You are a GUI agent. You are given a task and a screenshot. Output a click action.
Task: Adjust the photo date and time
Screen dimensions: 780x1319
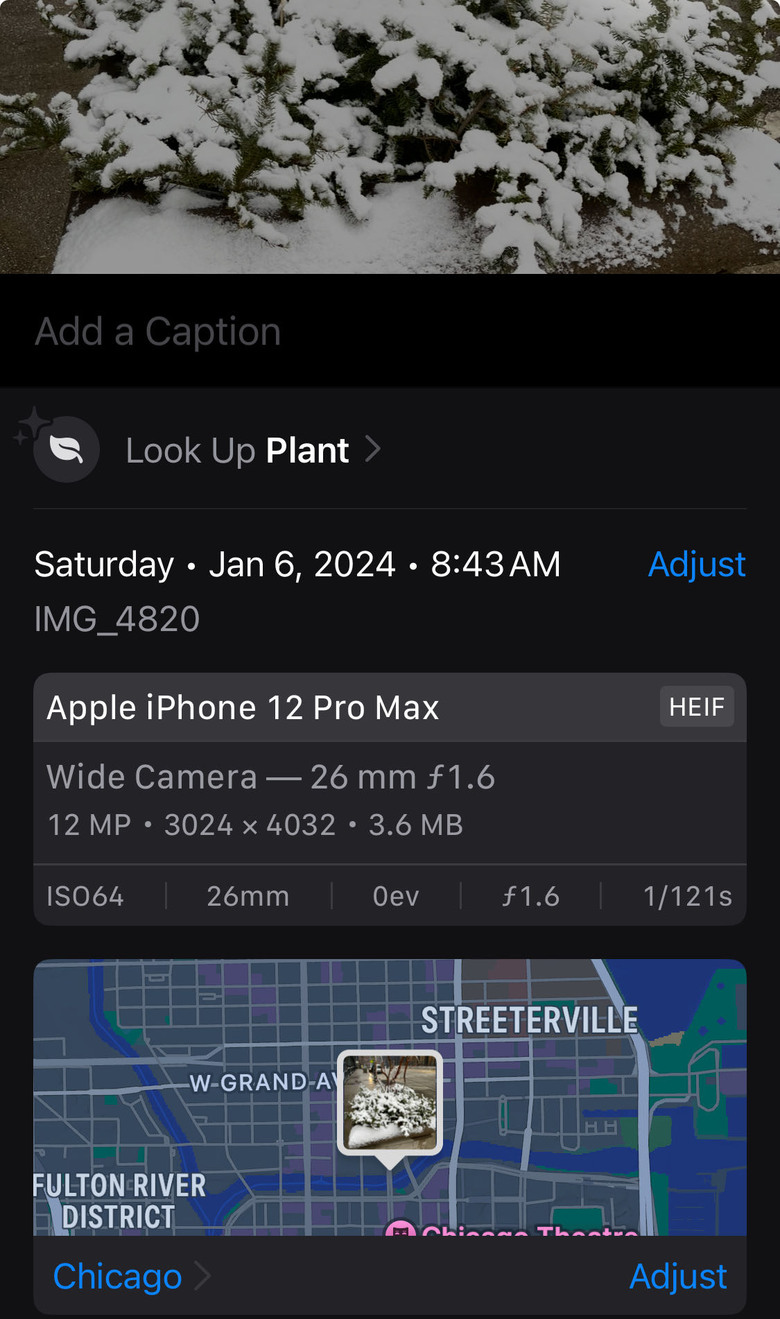pyautogui.click(x=697, y=564)
